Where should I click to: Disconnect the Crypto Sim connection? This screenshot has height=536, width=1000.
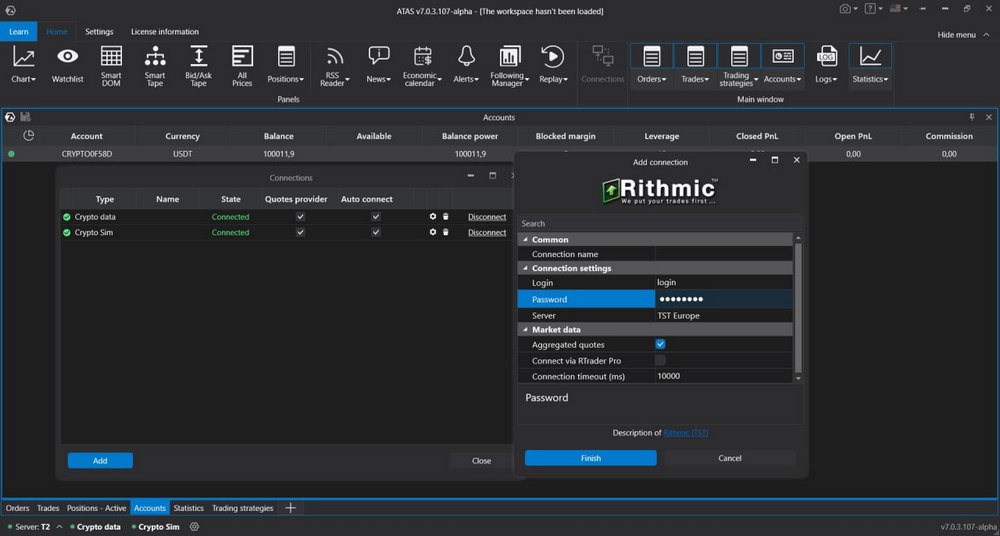pos(487,232)
